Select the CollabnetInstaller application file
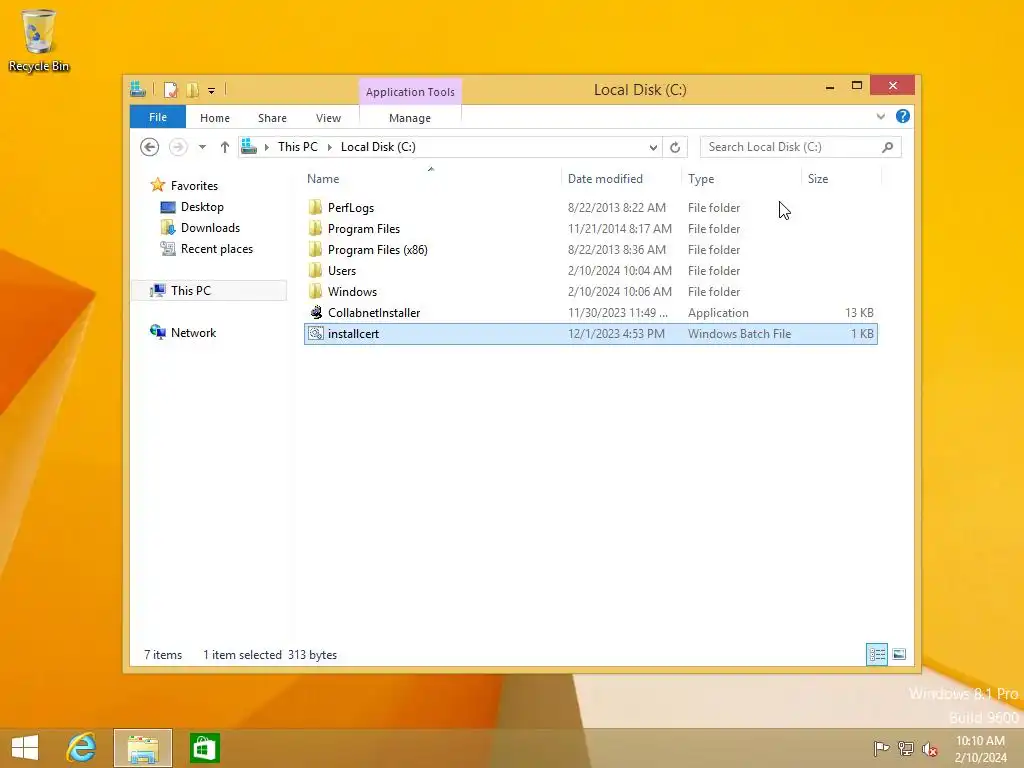This screenshot has width=1024, height=768. click(x=590, y=312)
